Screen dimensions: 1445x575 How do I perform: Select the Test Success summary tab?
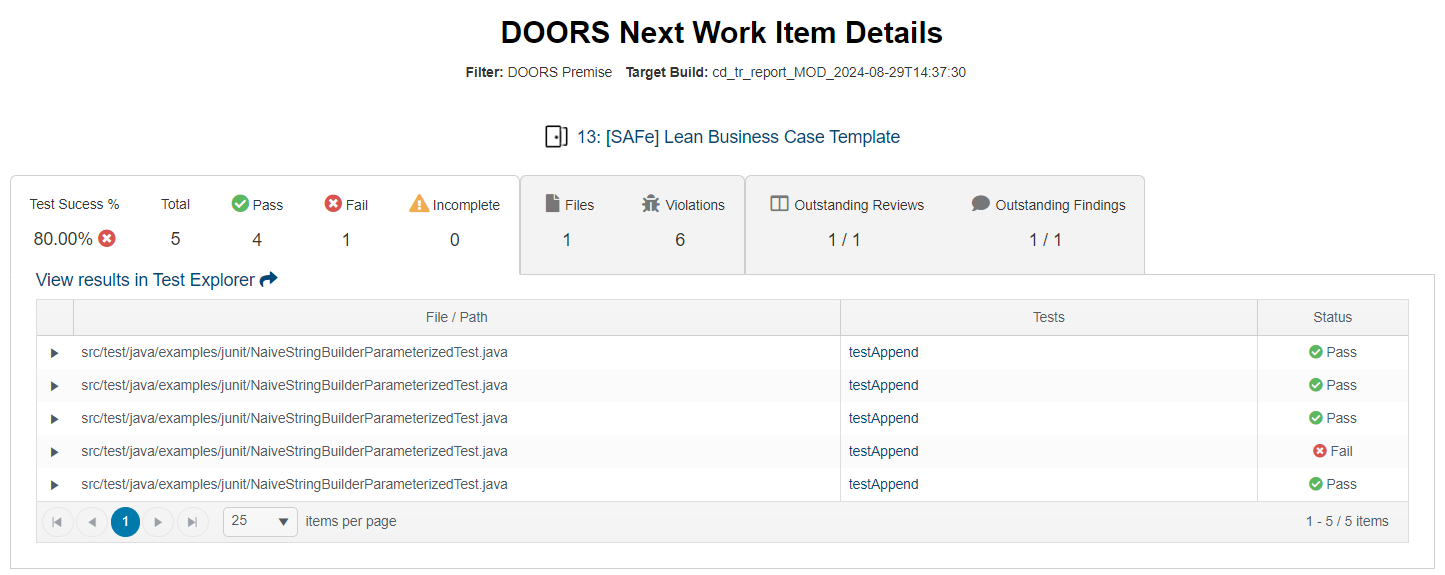[x=265, y=224]
